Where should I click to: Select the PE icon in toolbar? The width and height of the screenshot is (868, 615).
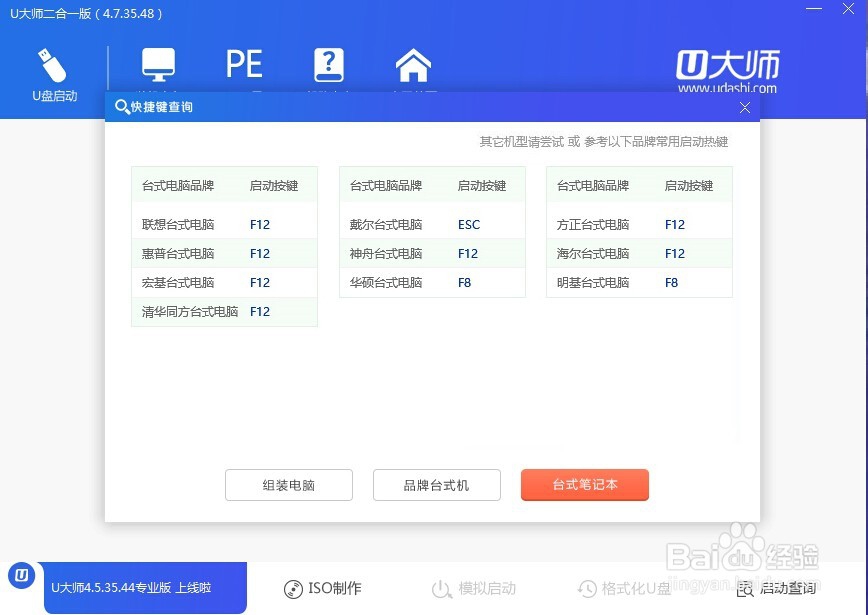pos(244,64)
